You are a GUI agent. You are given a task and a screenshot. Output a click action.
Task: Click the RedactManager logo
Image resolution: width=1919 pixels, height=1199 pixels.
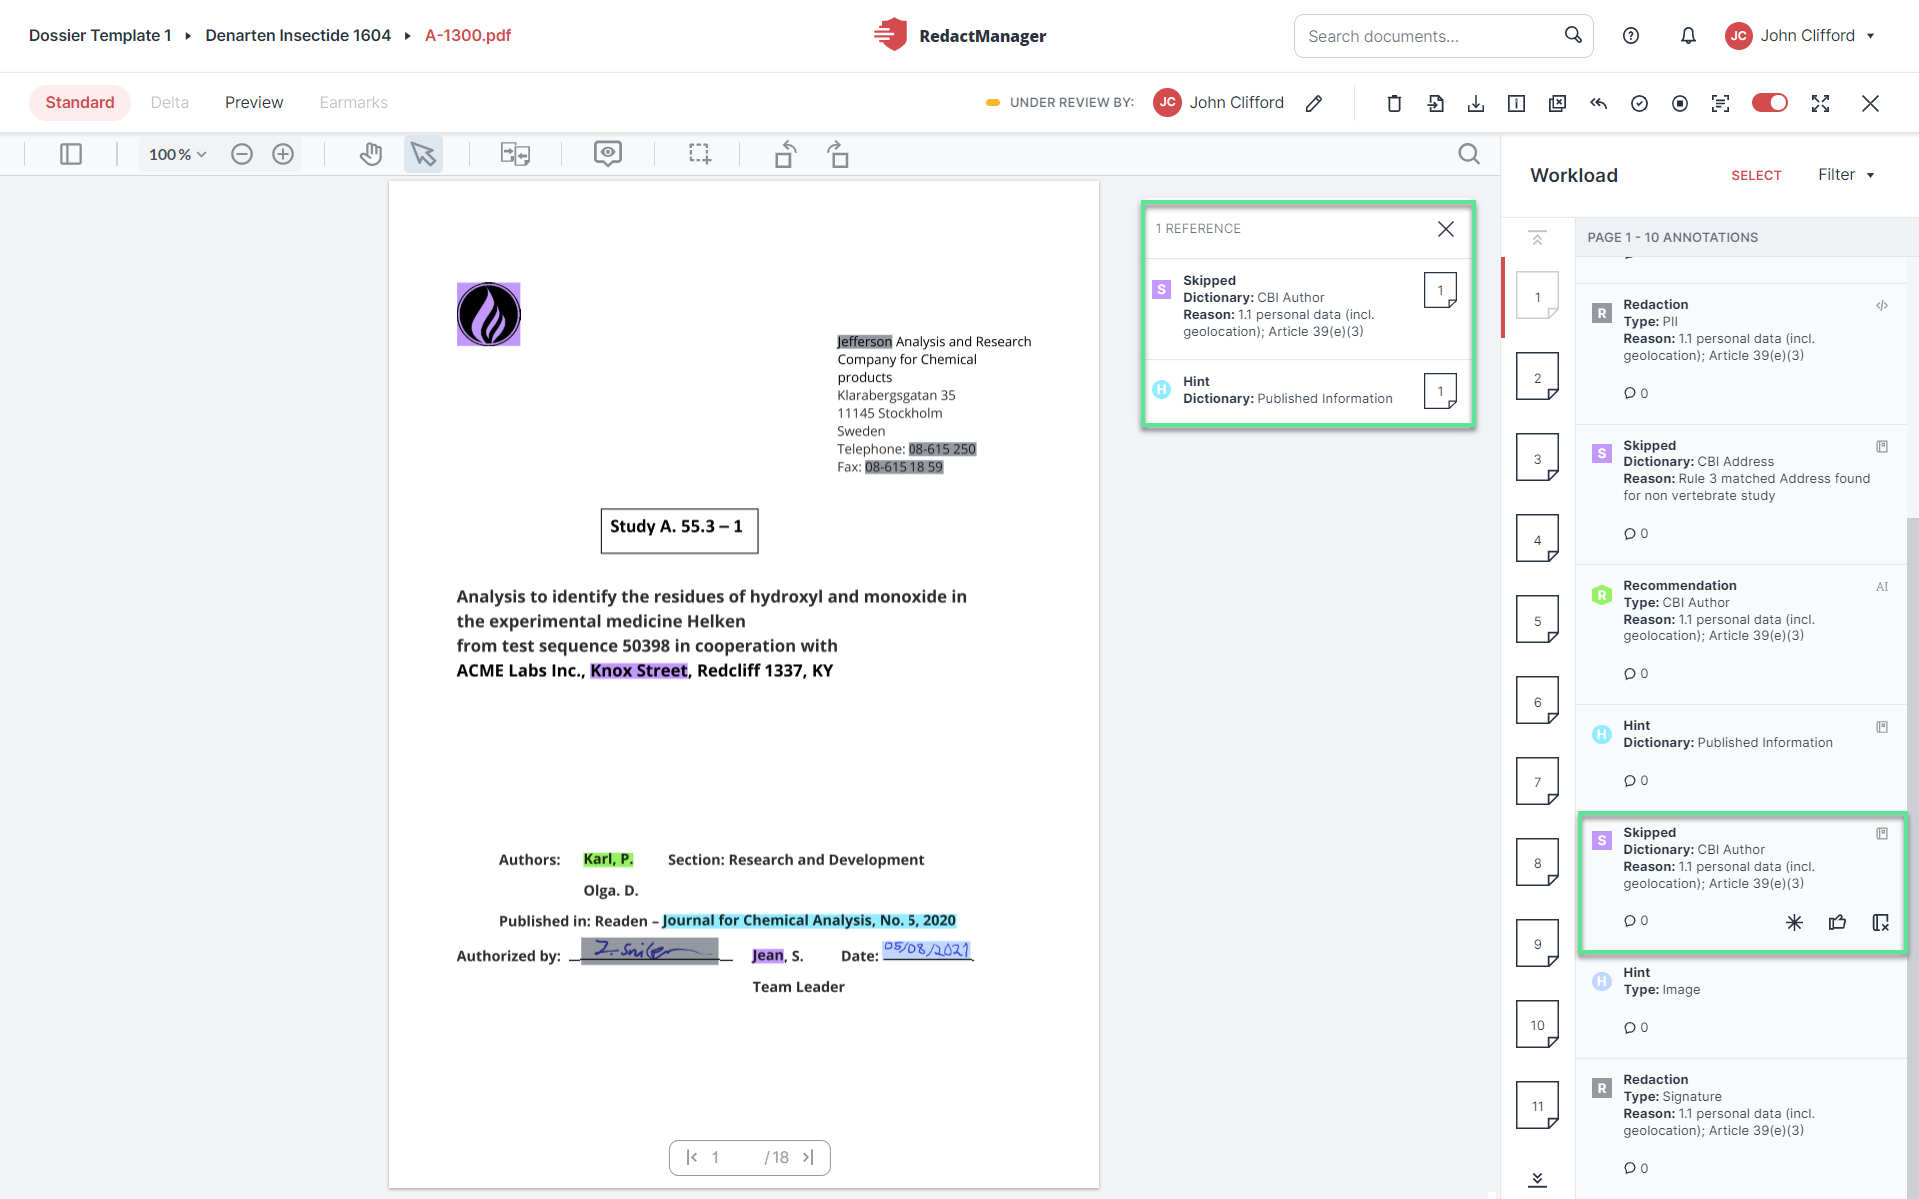(x=959, y=35)
